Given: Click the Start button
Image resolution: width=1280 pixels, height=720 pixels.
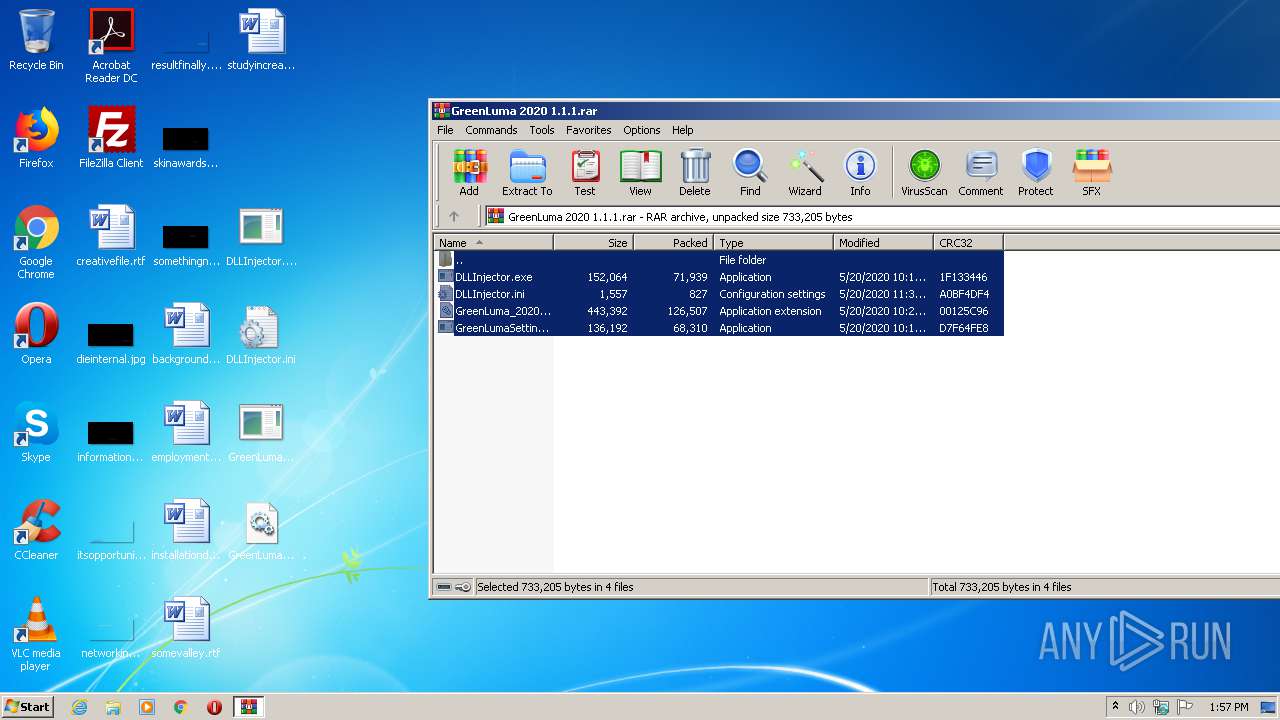Looking at the screenshot, I should point(27,707).
